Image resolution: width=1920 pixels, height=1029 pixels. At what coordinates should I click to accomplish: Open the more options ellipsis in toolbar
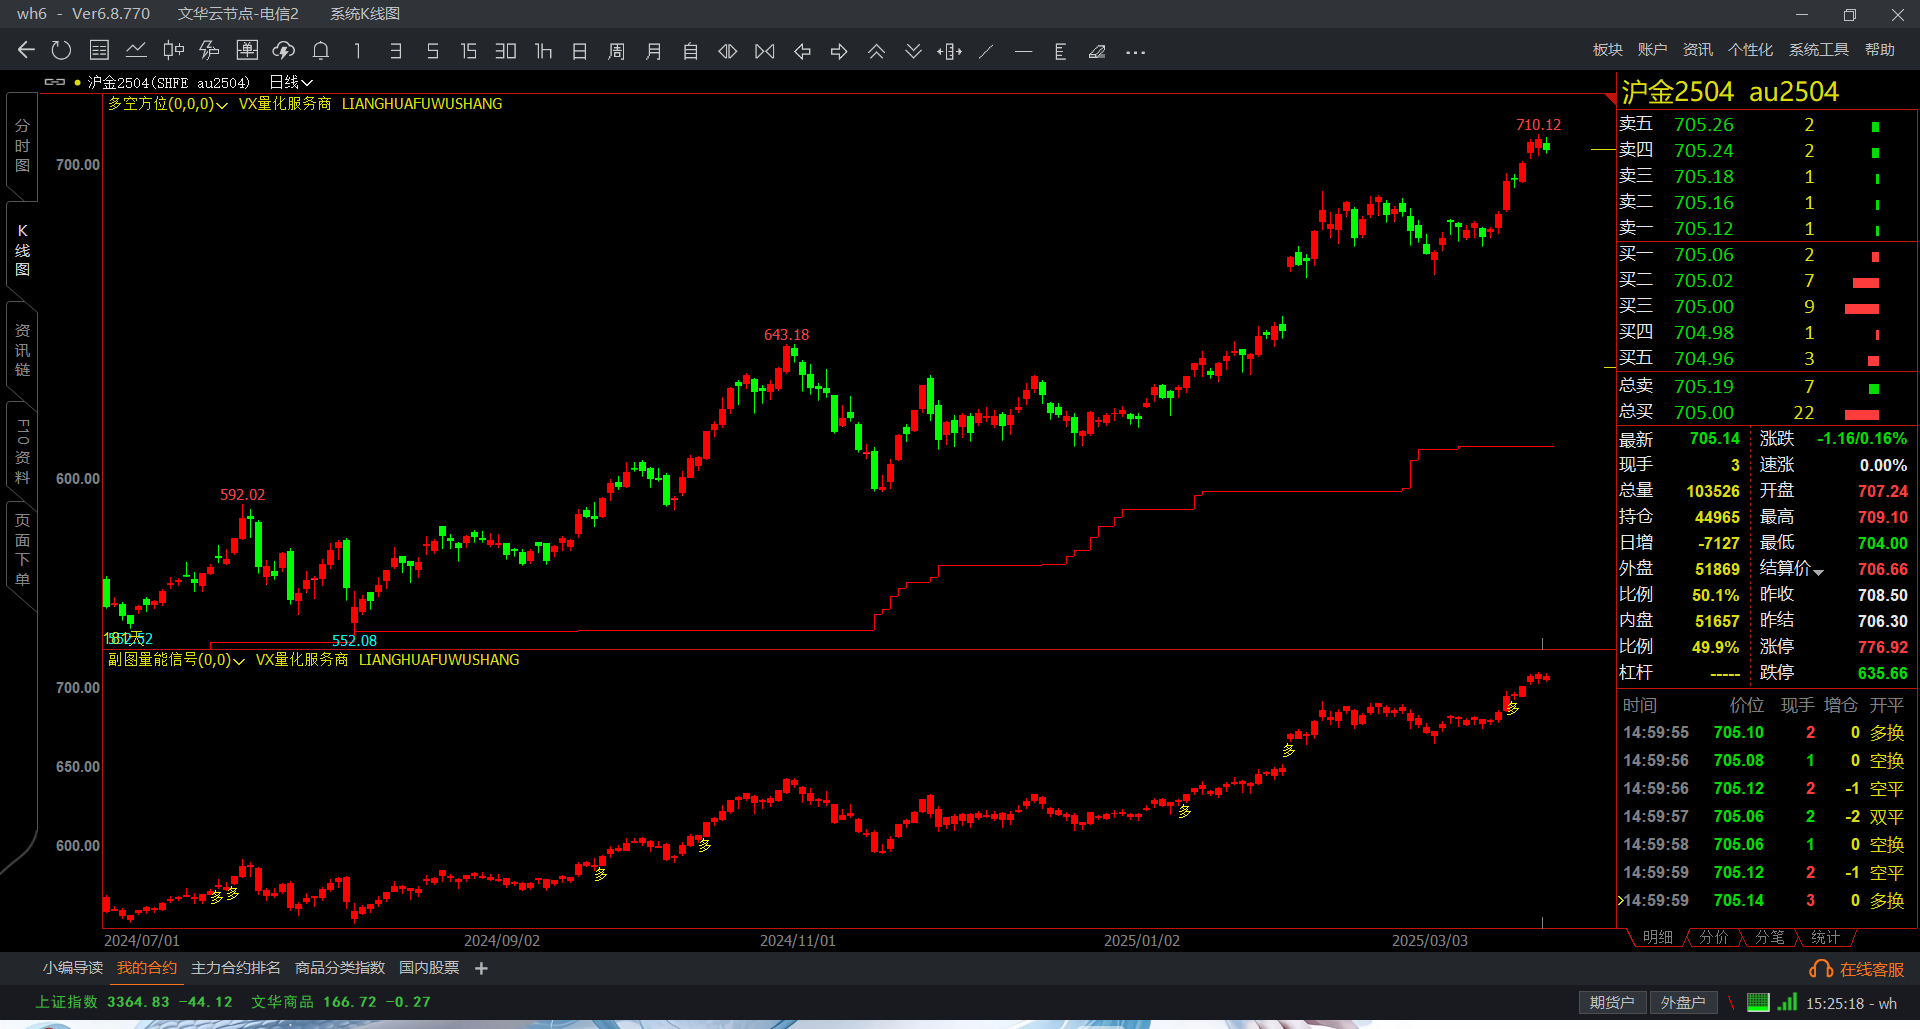(x=1135, y=52)
